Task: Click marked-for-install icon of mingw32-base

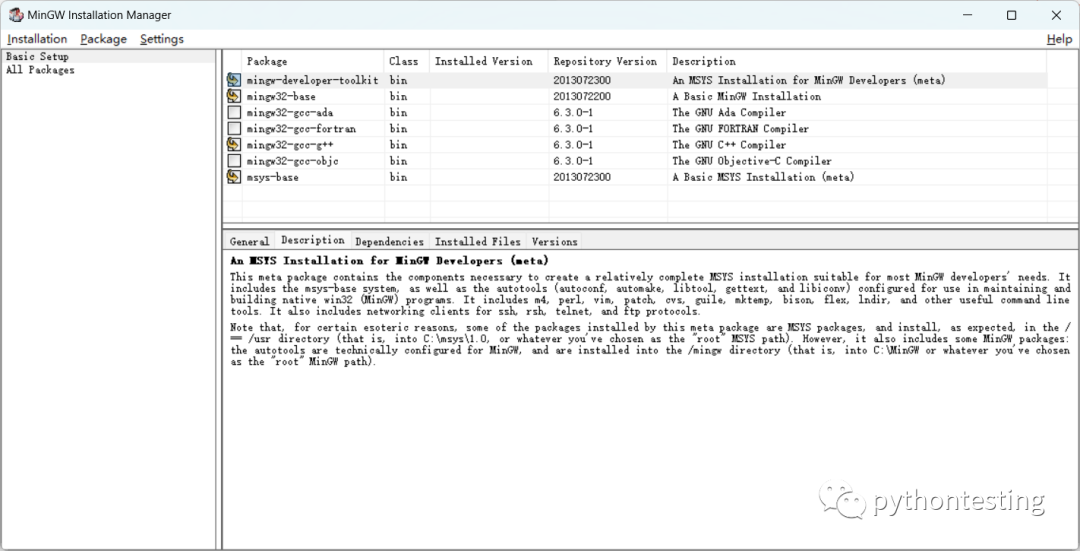Action: pos(234,96)
